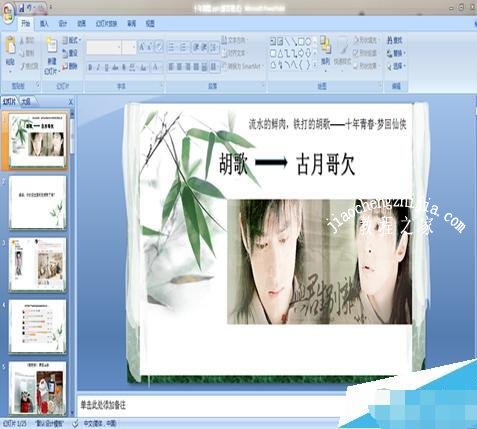Image resolution: width=477 pixels, height=429 pixels.
Task: Pick the rectangle shape in first gallery row
Action: point(301,42)
